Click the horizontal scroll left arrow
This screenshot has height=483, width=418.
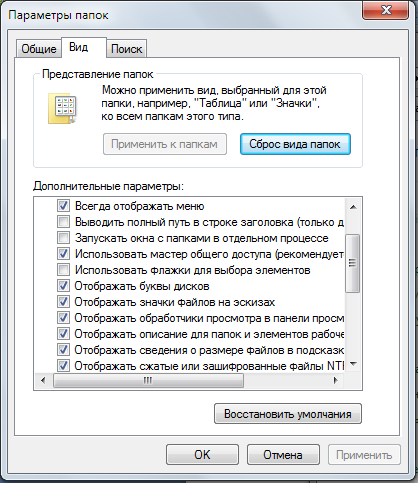(x=43, y=380)
